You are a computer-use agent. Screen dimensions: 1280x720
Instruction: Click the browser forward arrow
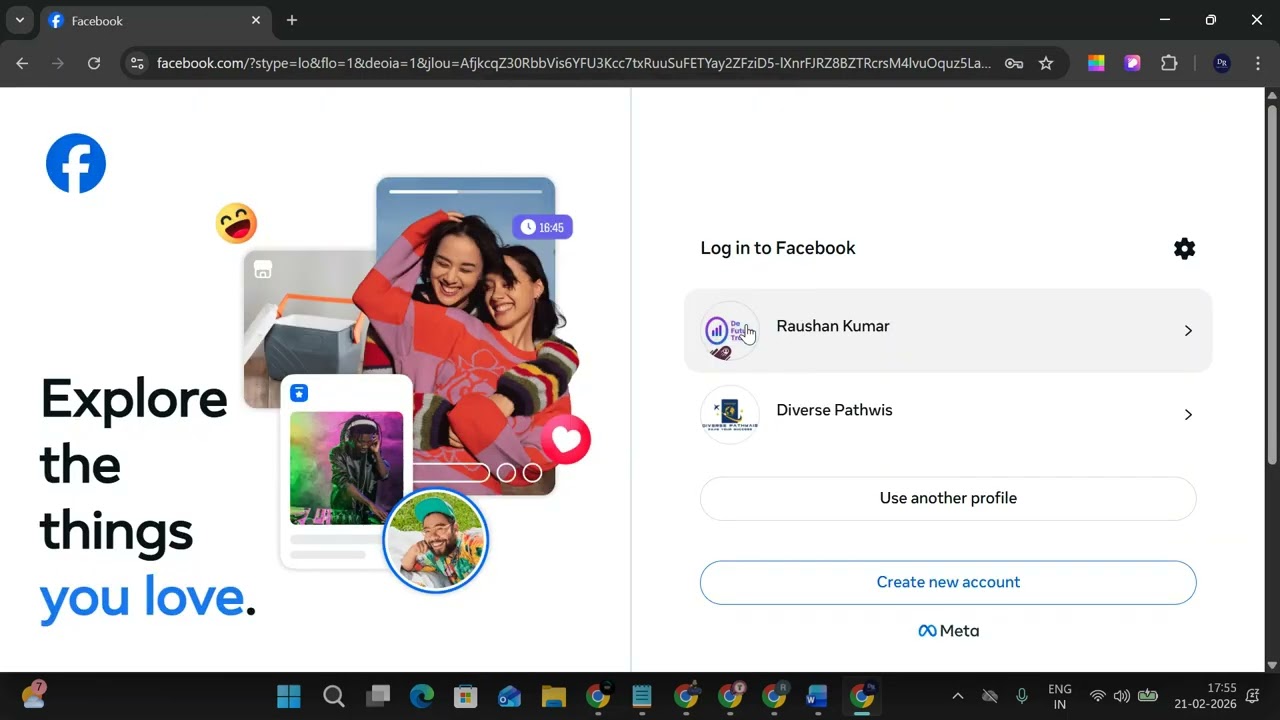pyautogui.click(x=58, y=63)
